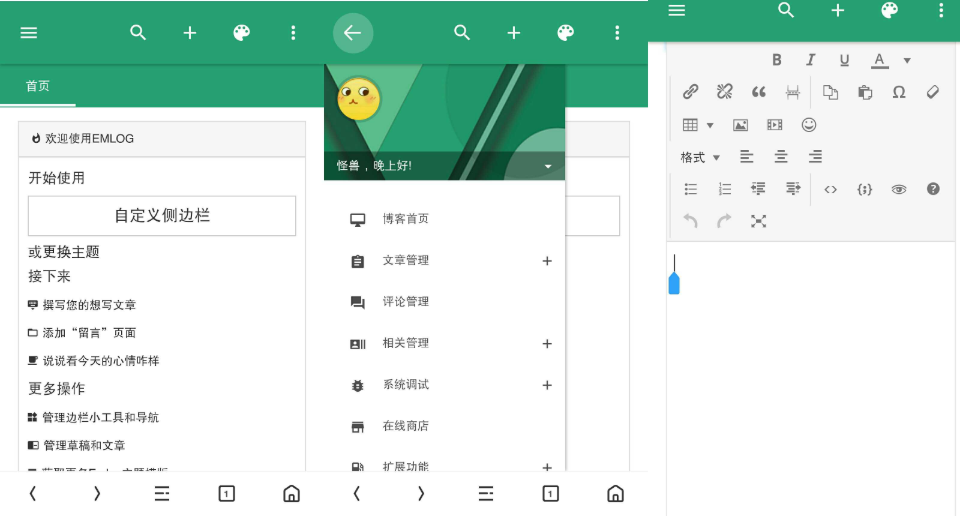Image resolution: width=960 pixels, height=521 pixels.
Task: Toggle bold formatting in the editor
Action: click(776, 60)
